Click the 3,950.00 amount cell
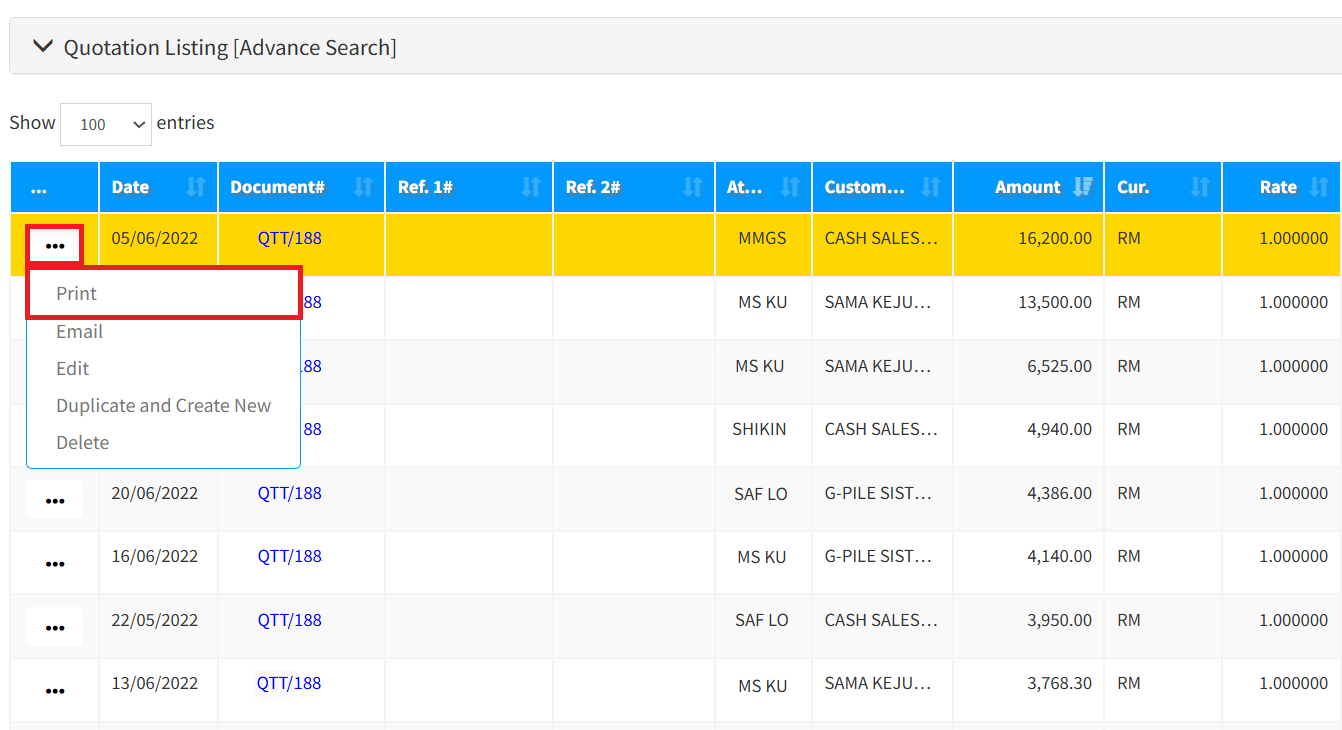This screenshot has height=730, width=1342. click(x=1059, y=620)
